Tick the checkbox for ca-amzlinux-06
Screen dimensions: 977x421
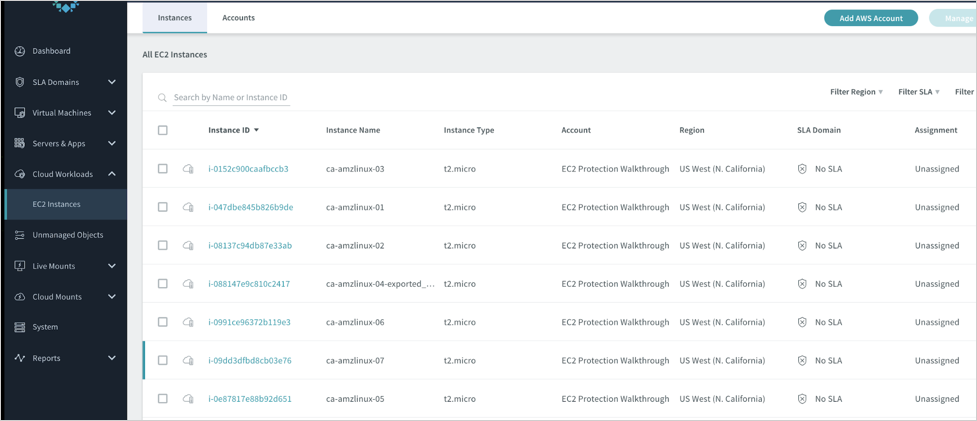pos(163,322)
